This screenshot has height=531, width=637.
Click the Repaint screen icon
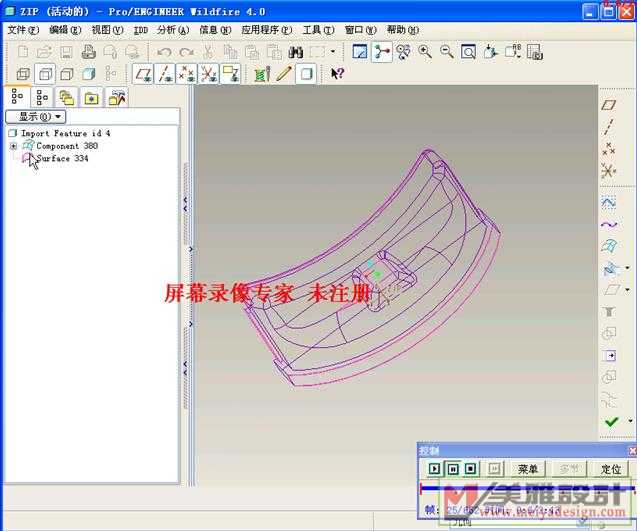coord(360,52)
